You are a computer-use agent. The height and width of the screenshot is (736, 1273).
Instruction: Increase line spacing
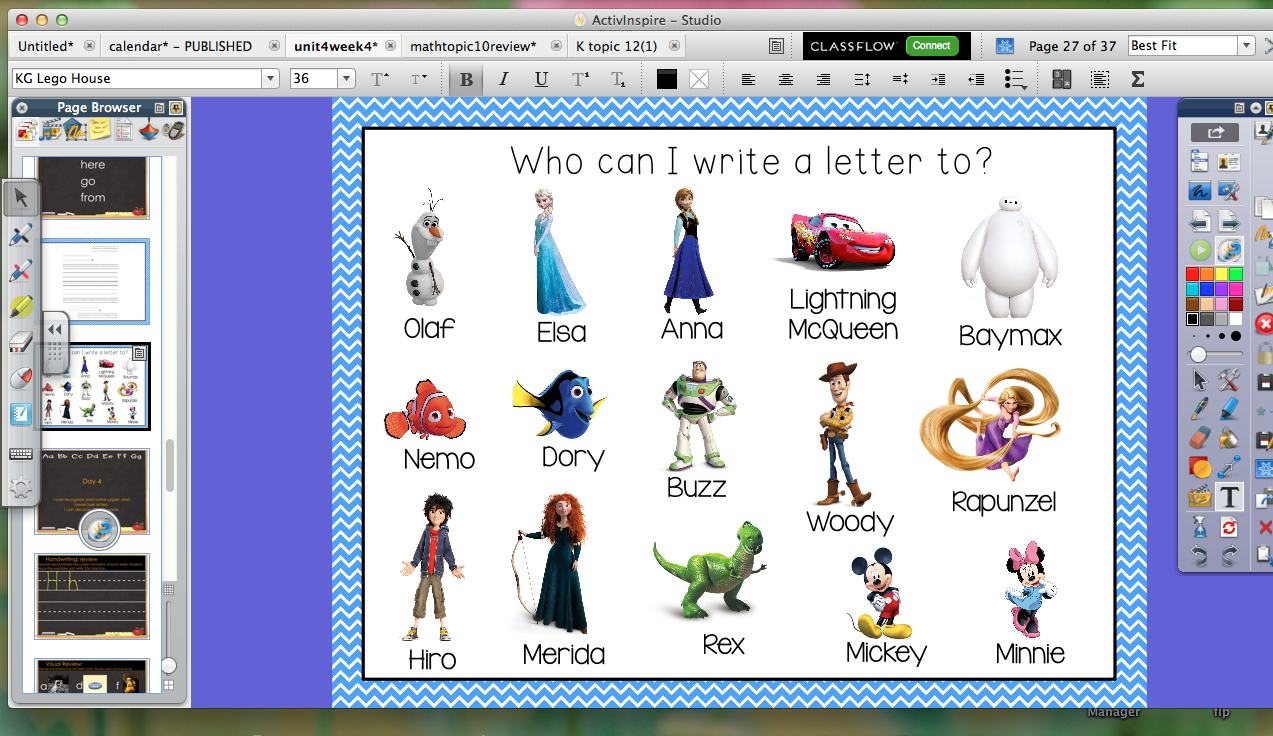point(863,79)
